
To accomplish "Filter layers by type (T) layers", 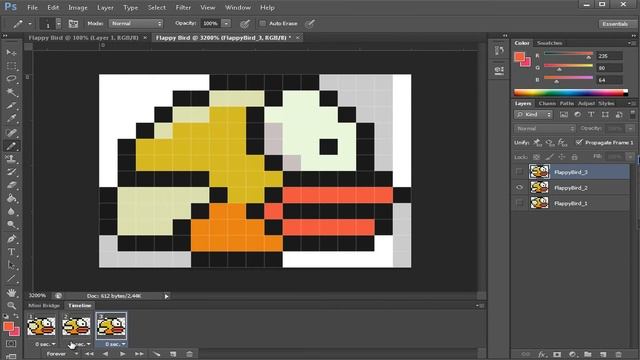I will (x=591, y=115).
